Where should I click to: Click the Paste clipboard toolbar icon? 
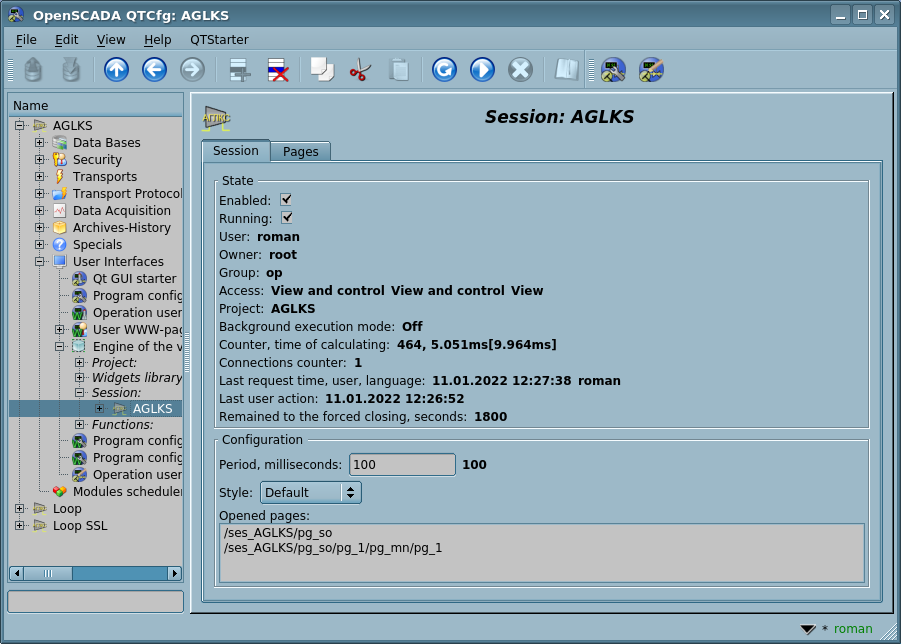coord(399,70)
